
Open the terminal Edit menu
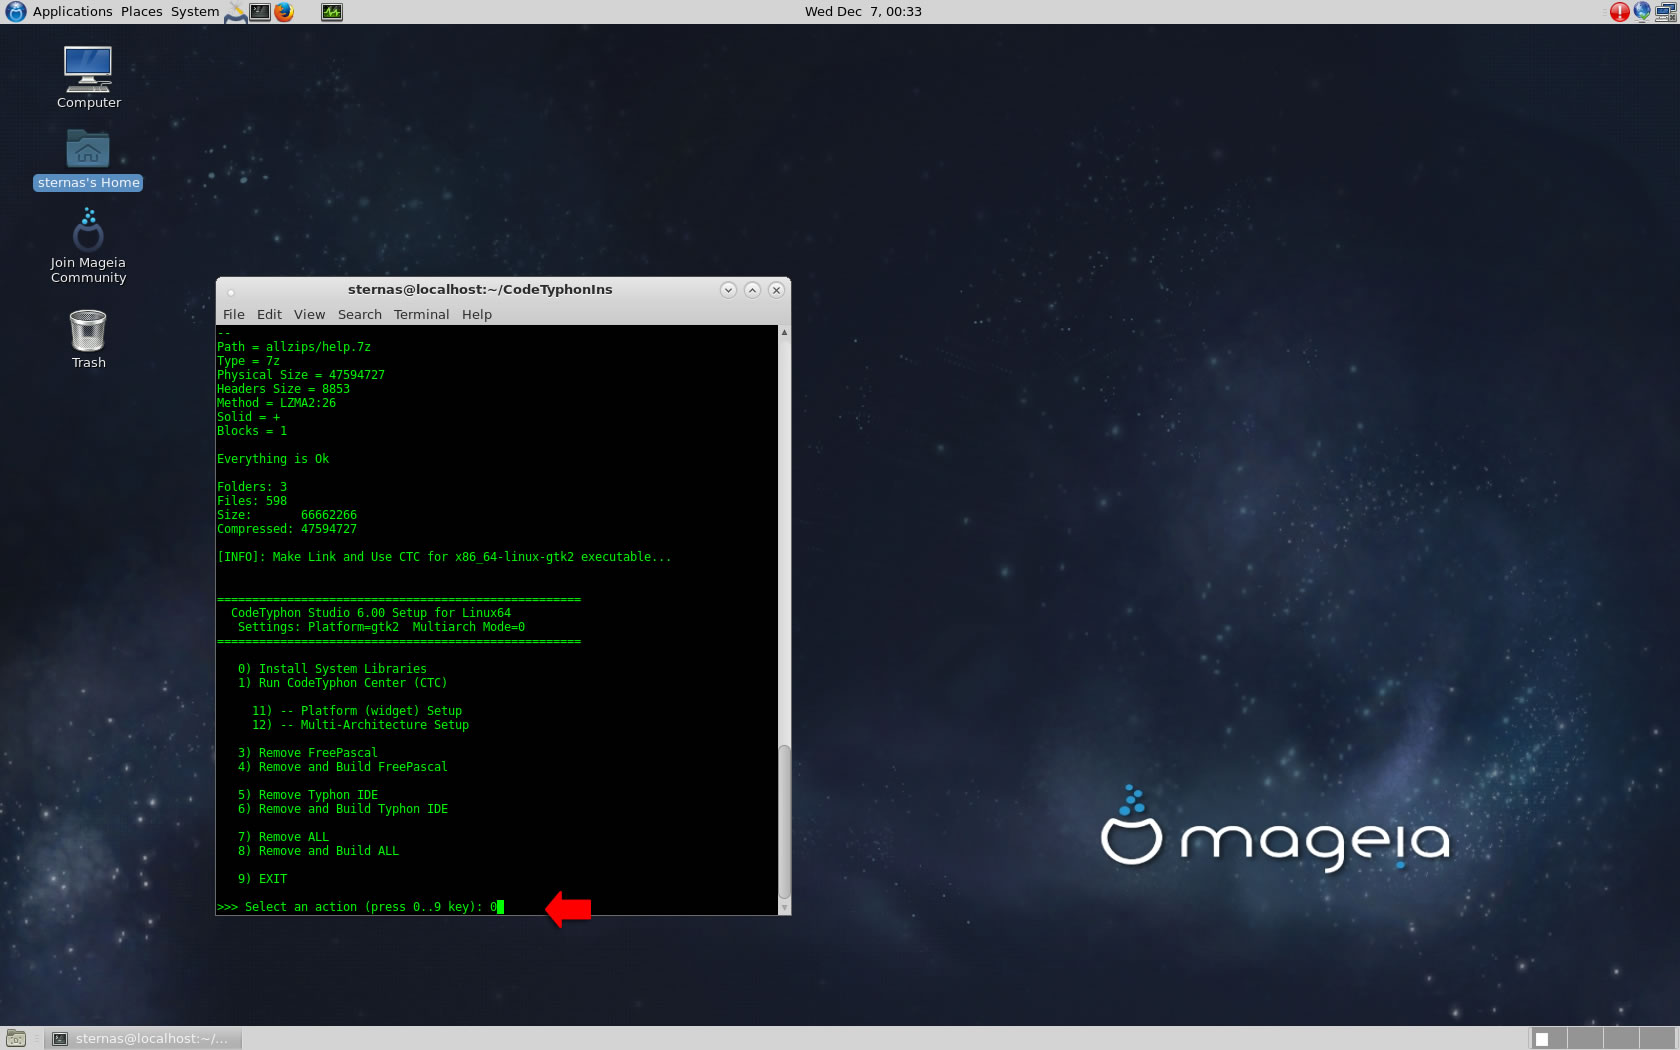(x=269, y=314)
